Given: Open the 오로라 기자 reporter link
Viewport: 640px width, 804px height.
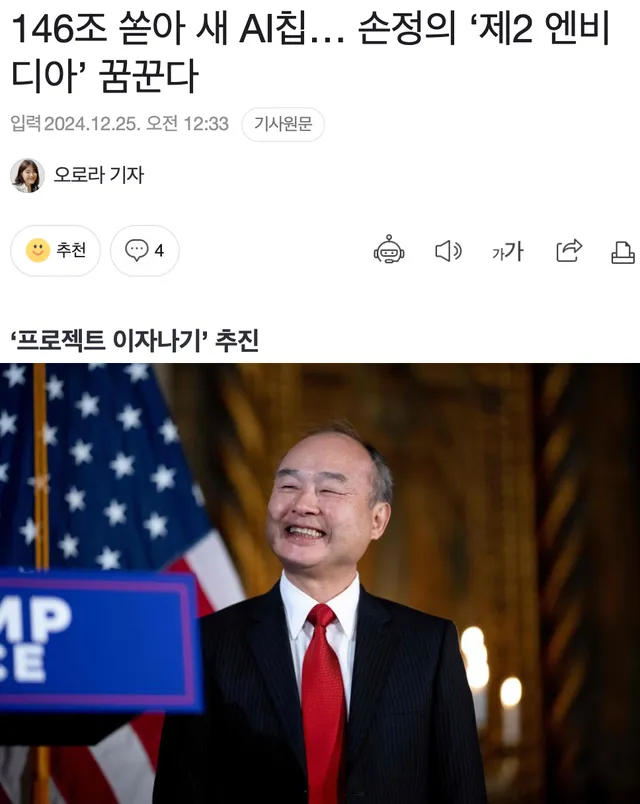Looking at the screenshot, I should tap(99, 175).
